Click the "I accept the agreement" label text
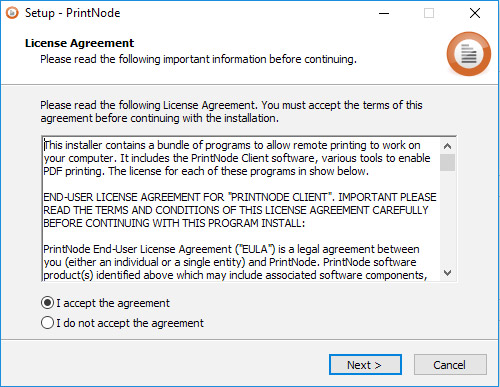The height and width of the screenshot is (387, 500). click(x=113, y=303)
